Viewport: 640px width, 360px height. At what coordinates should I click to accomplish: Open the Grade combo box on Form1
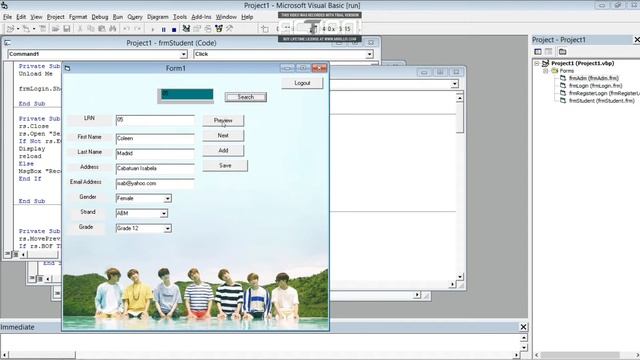167,229
